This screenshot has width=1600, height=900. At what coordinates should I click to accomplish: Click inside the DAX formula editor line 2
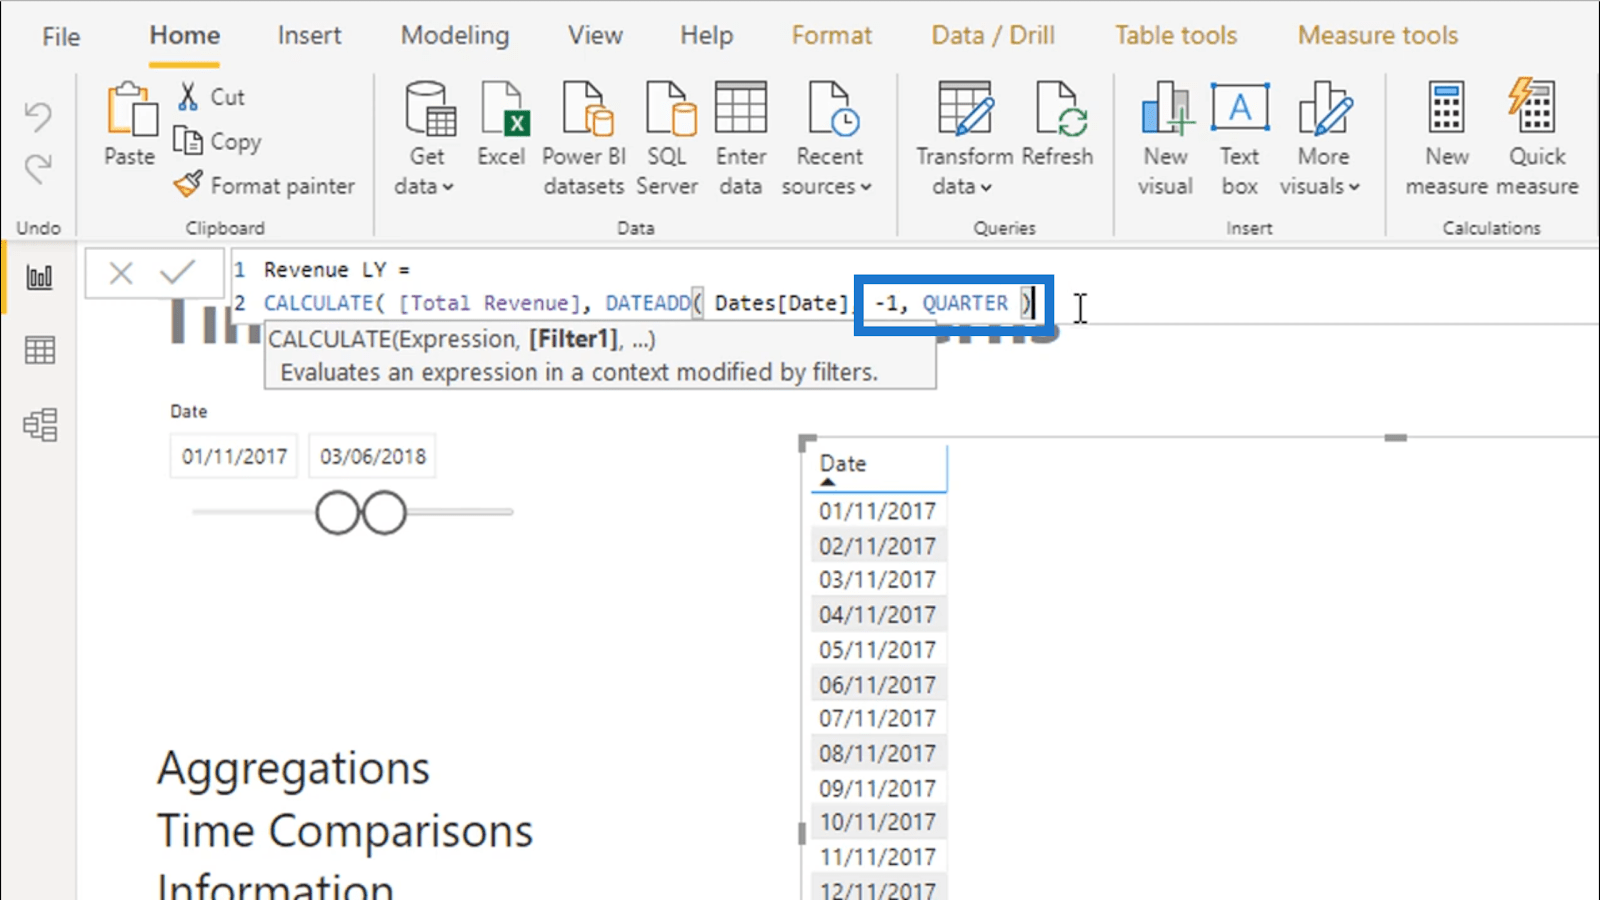[x=650, y=303]
